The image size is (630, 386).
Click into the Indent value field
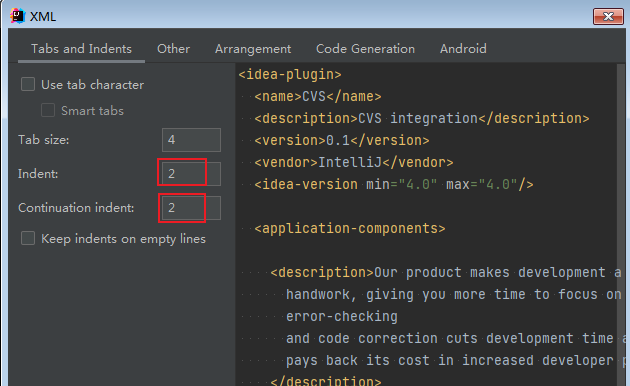(x=191, y=174)
